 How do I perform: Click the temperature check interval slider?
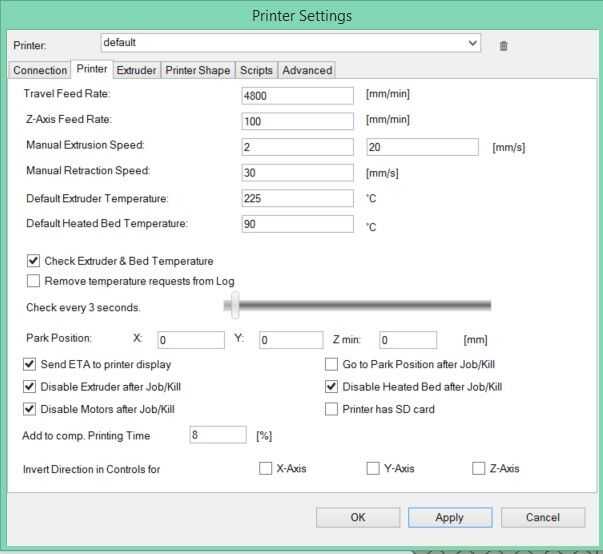click(360, 305)
